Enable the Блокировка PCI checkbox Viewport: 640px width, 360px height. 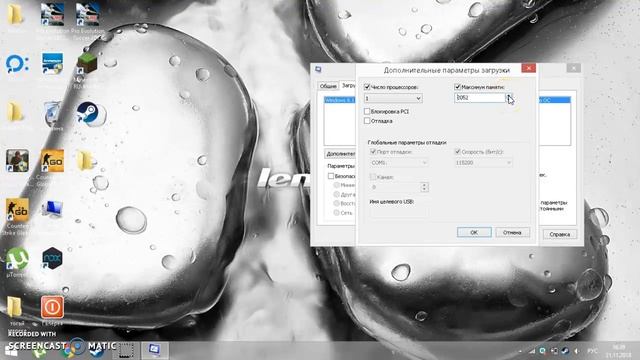[x=367, y=111]
